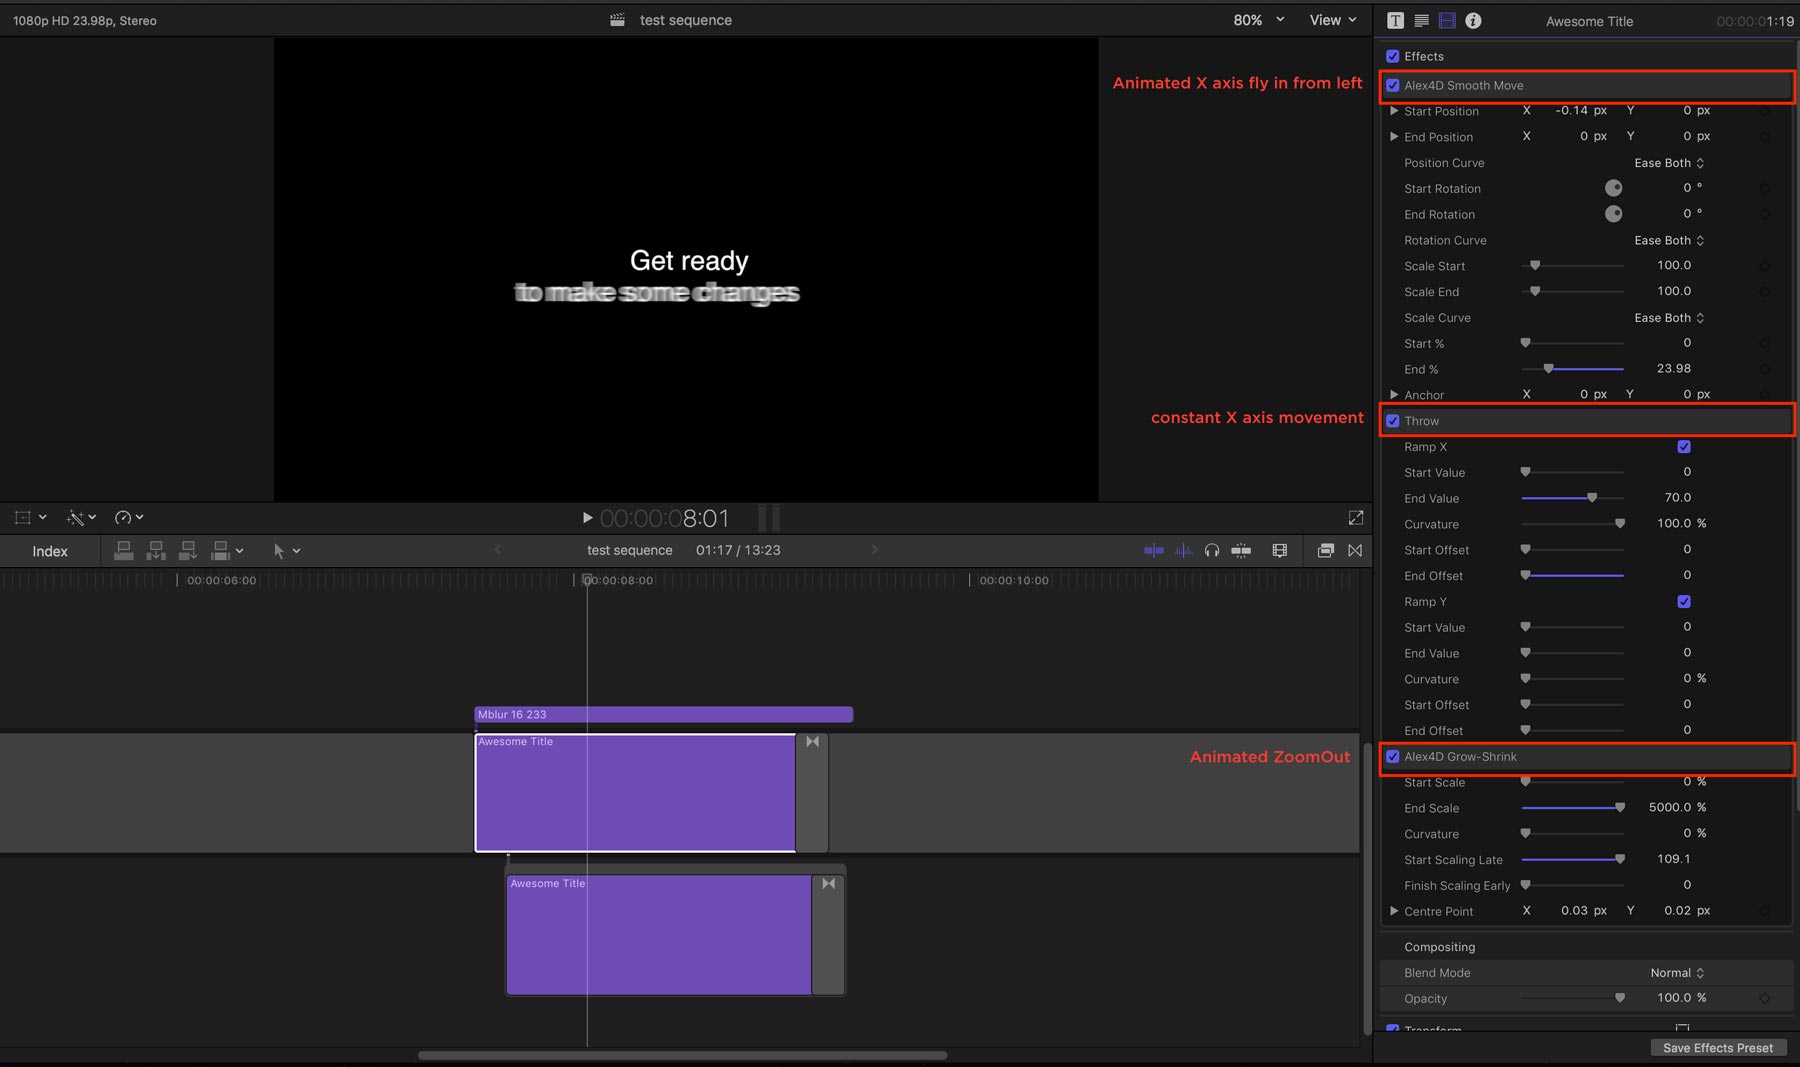Screen dimensions: 1800x1067
Task: Click Save Effects Preset button
Action: click(x=1717, y=1048)
